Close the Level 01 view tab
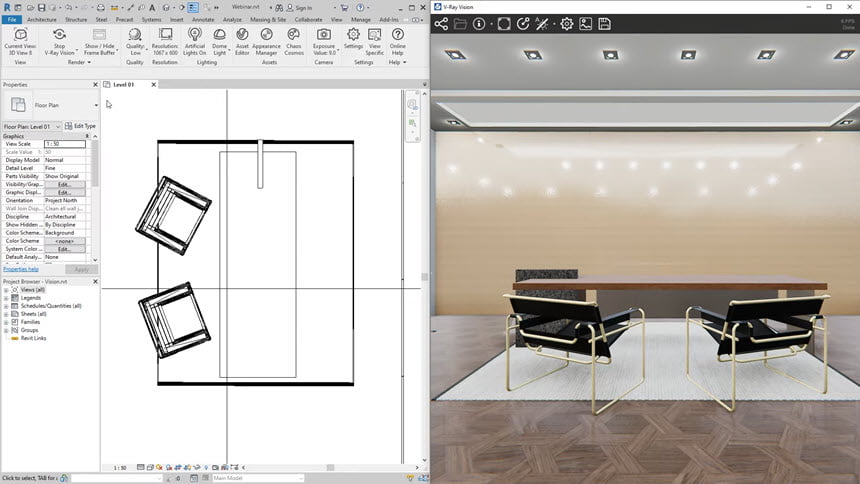The image size is (860, 484). (154, 85)
